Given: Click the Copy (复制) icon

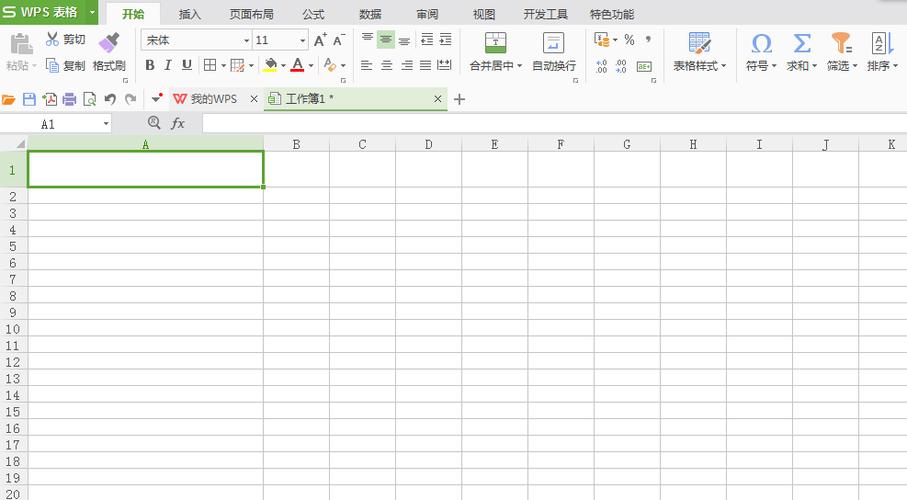Looking at the screenshot, I should (53, 65).
